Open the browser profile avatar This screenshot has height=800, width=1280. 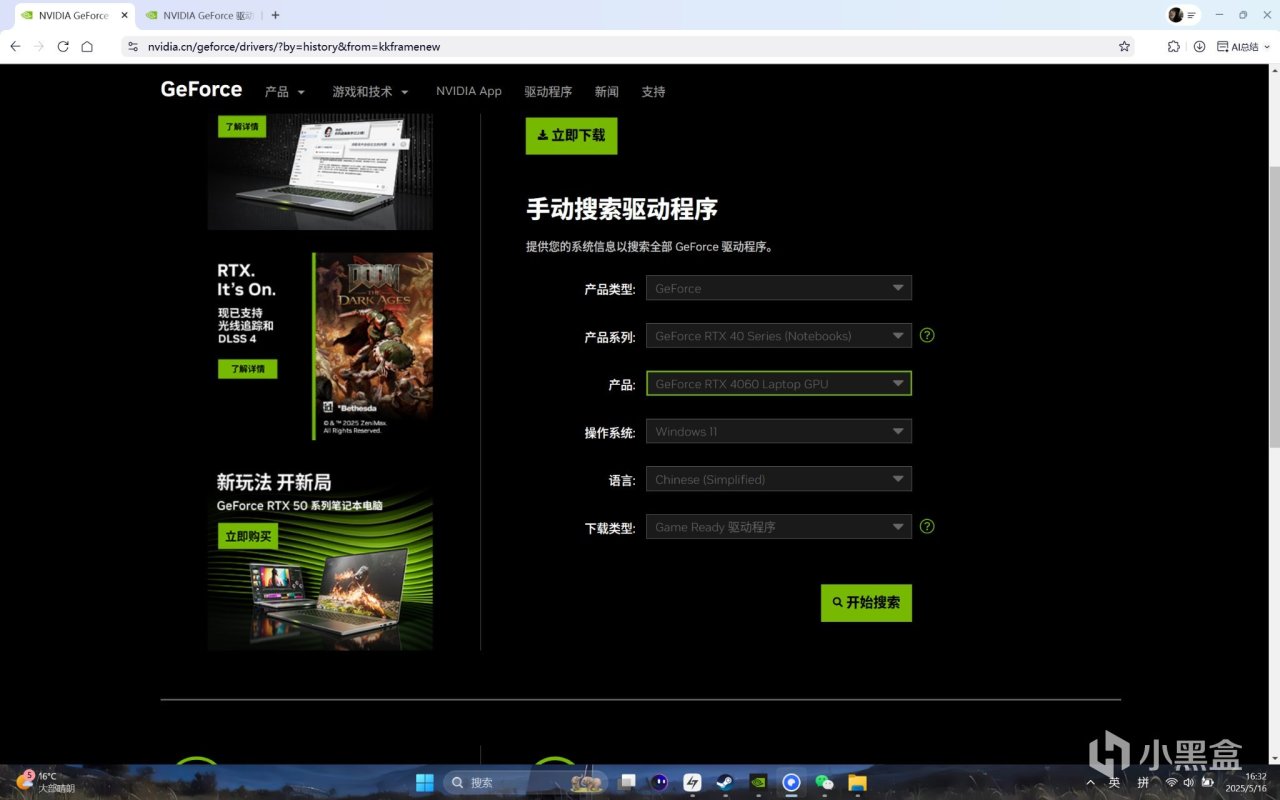[x=1176, y=15]
